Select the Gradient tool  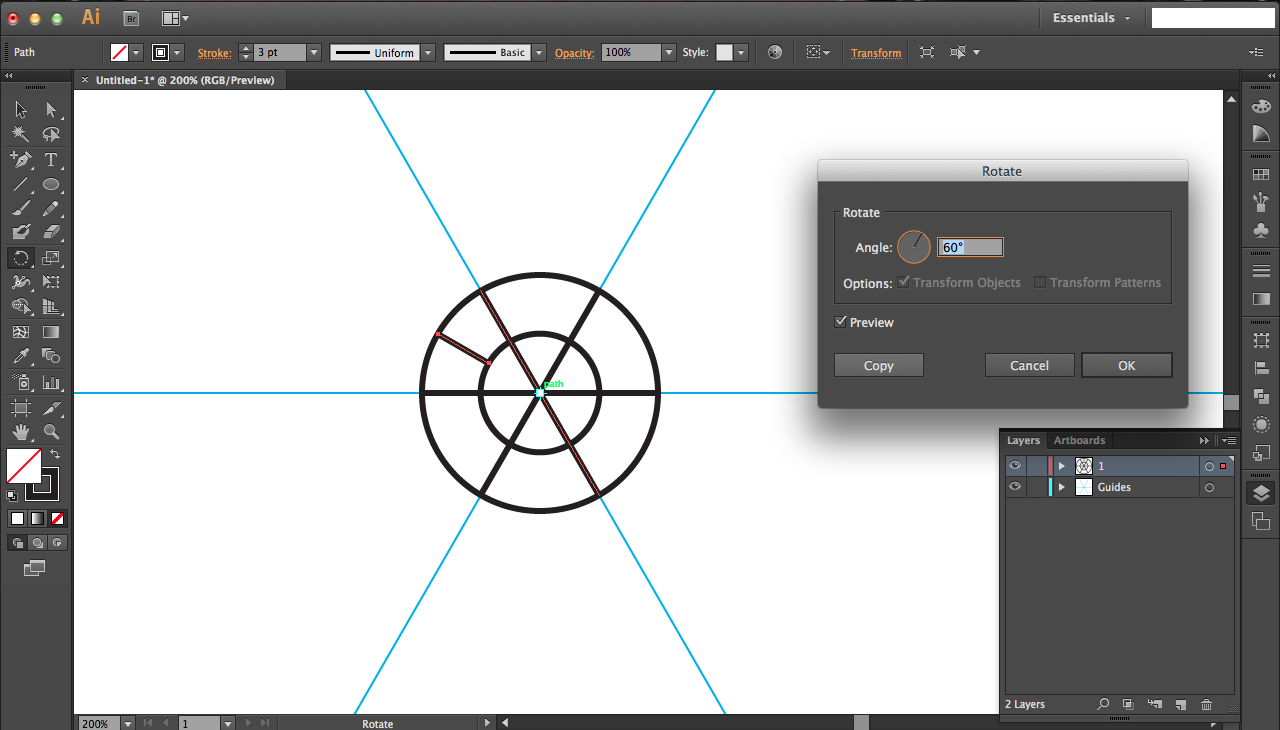click(51, 332)
